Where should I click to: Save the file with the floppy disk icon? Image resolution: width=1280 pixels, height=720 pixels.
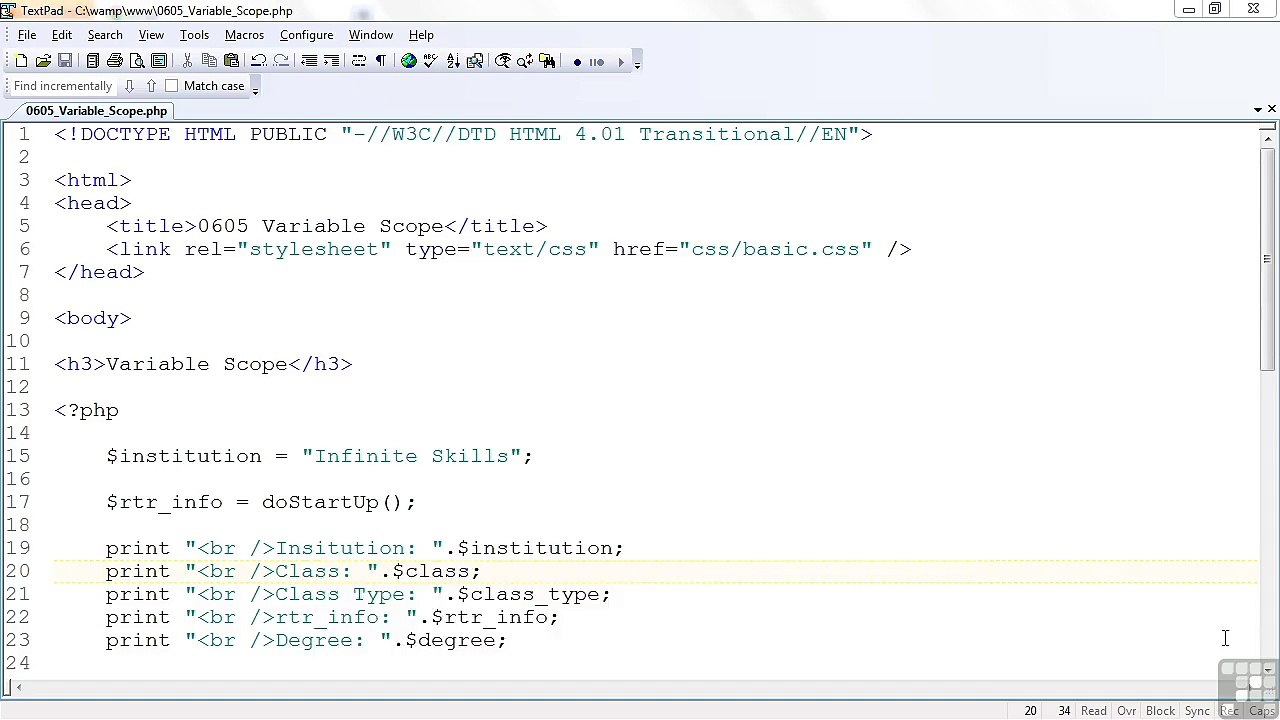pyautogui.click(x=65, y=61)
